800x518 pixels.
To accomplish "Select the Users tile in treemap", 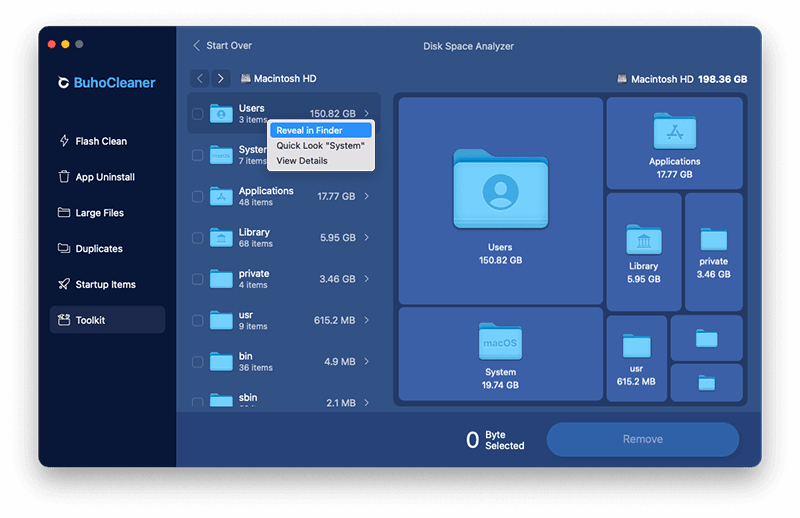I will tap(500, 201).
